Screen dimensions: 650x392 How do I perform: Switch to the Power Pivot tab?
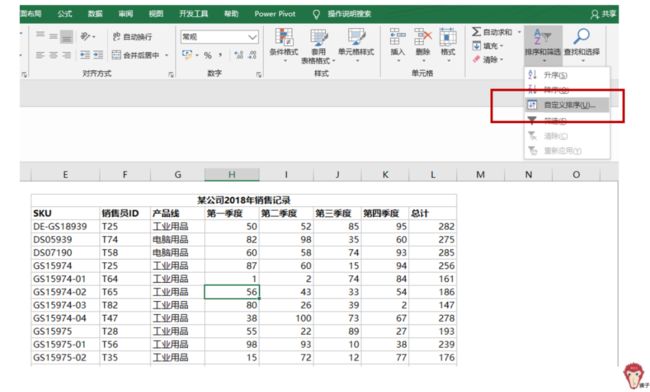(275, 14)
